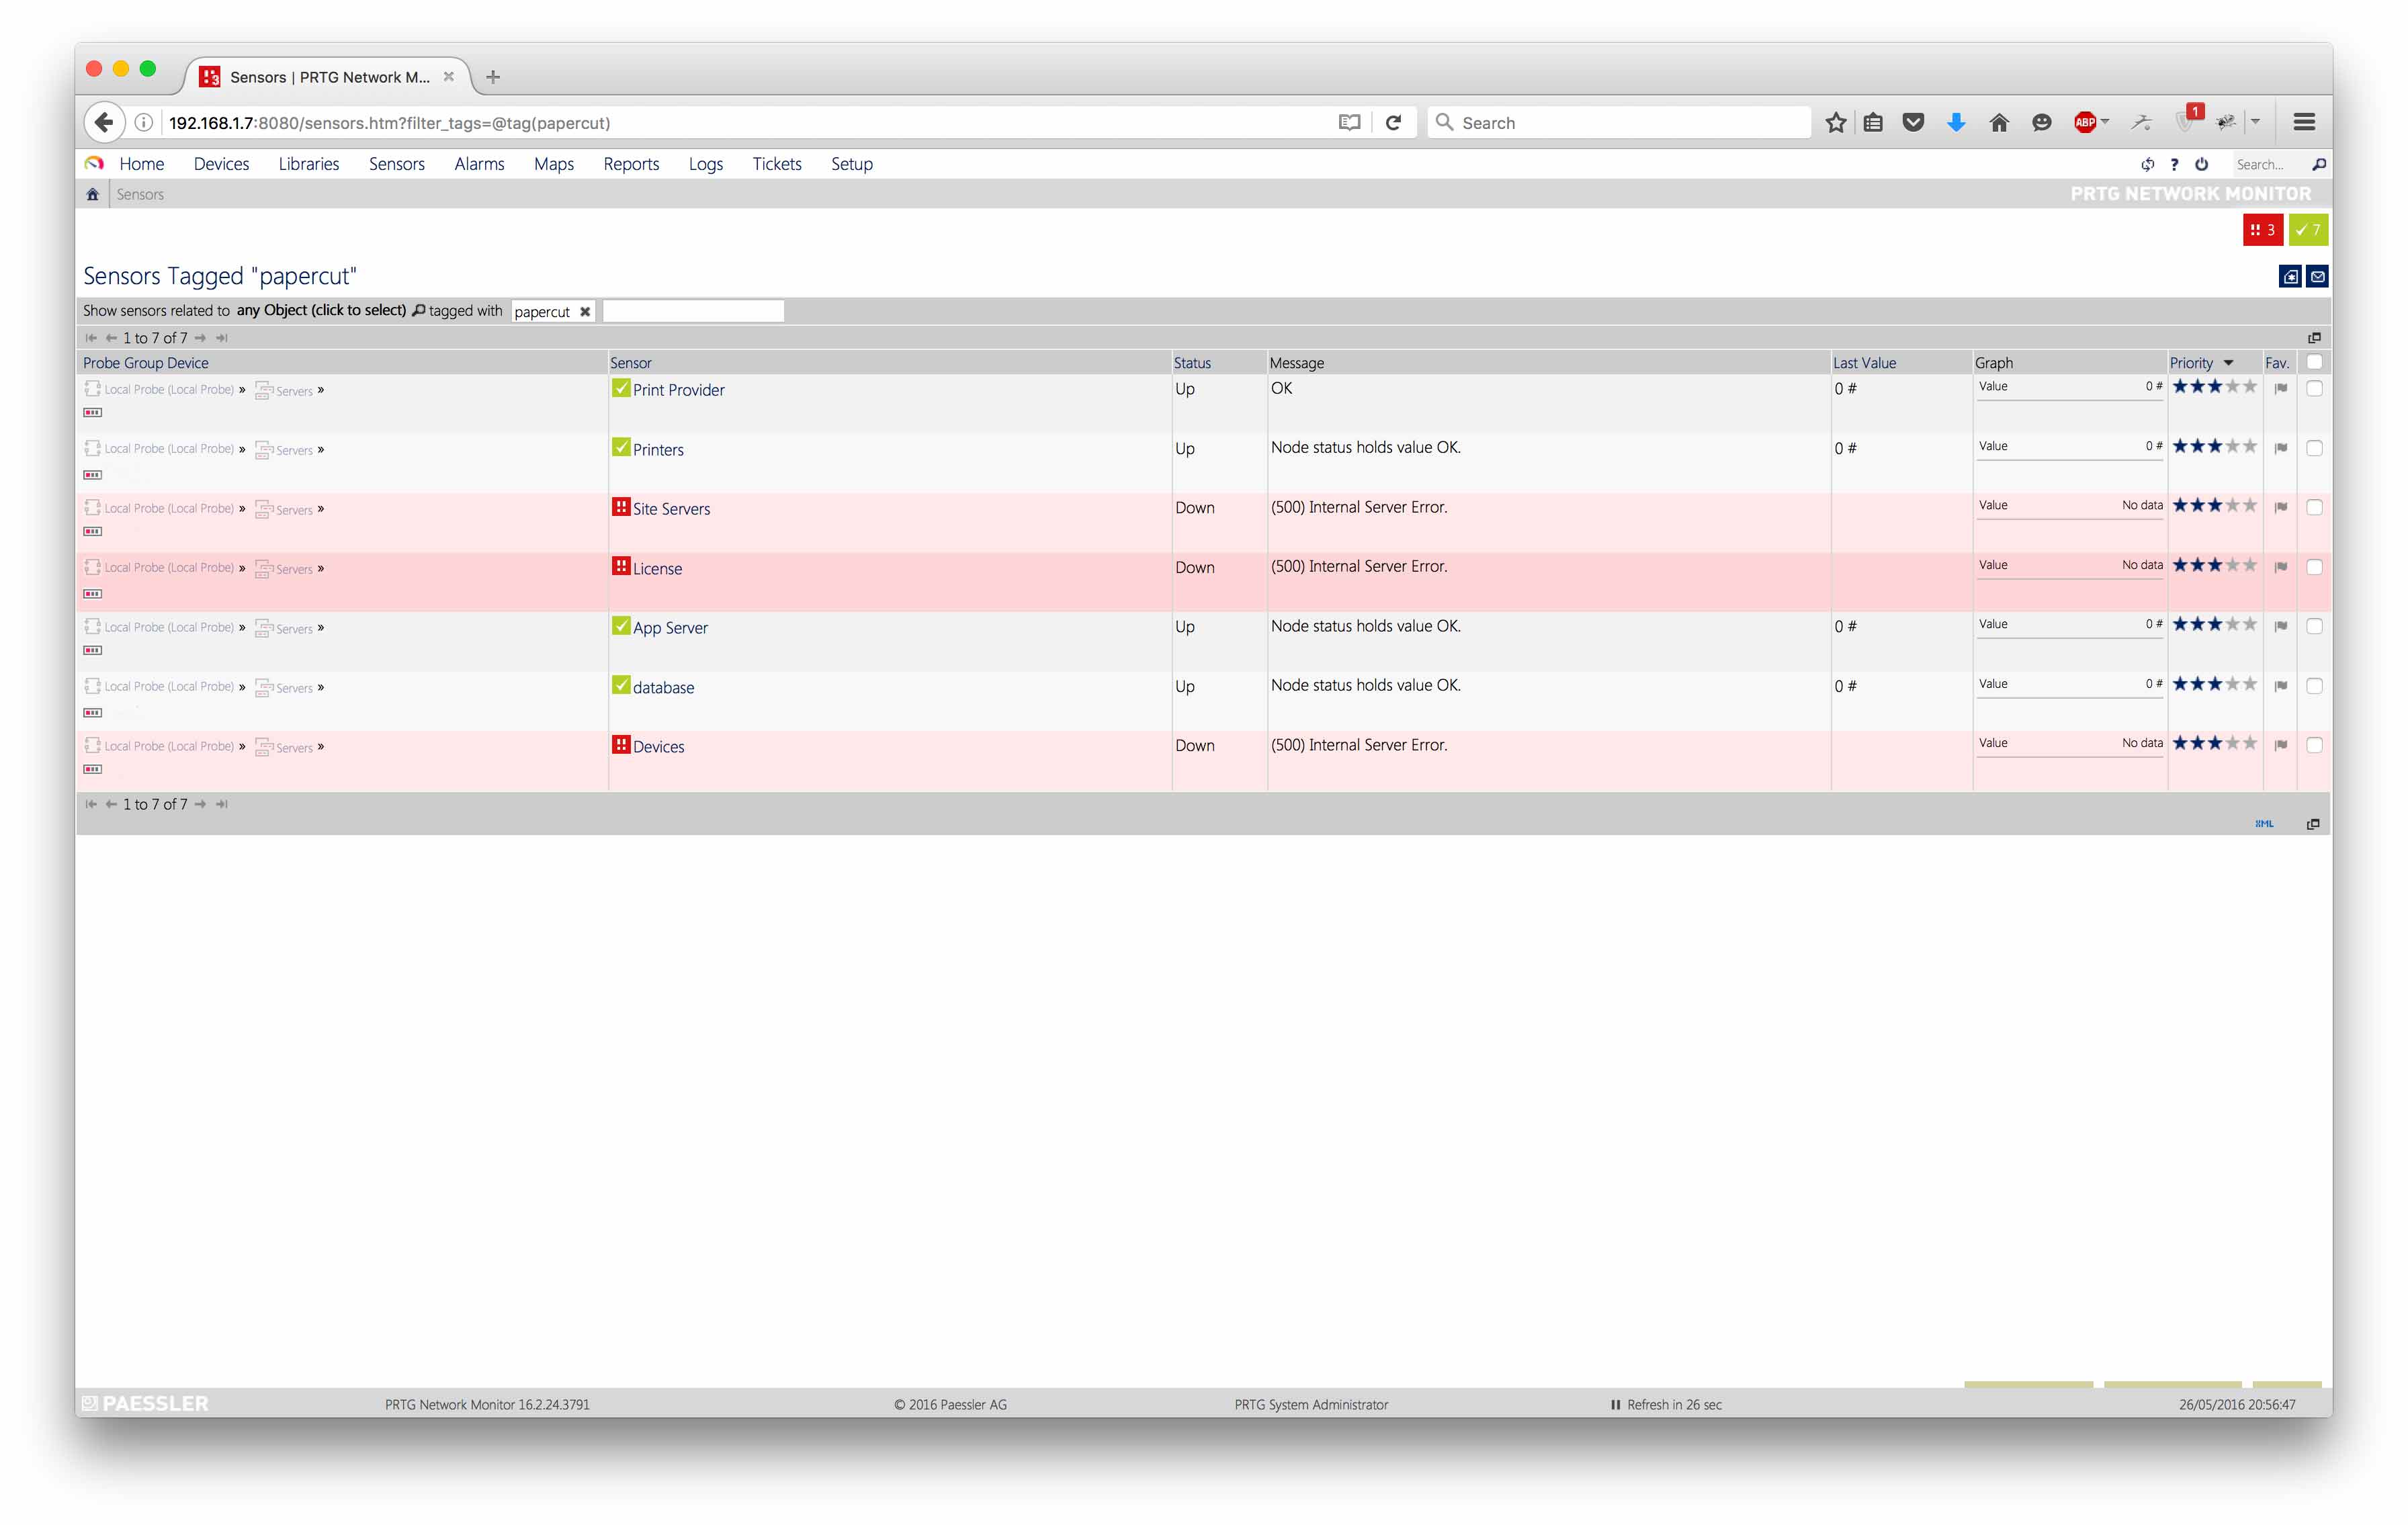Click the PRTG logout power icon
The height and width of the screenshot is (1525, 2408).
2201,164
